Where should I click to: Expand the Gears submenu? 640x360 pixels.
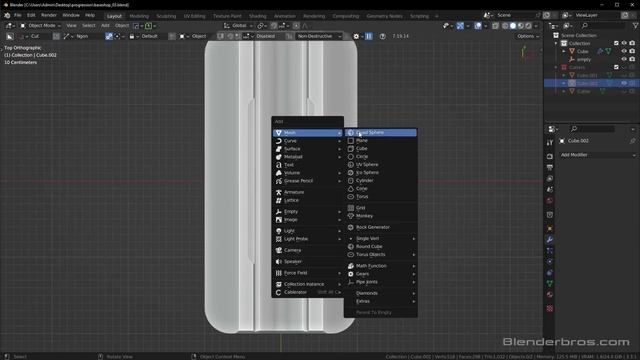[381, 274]
